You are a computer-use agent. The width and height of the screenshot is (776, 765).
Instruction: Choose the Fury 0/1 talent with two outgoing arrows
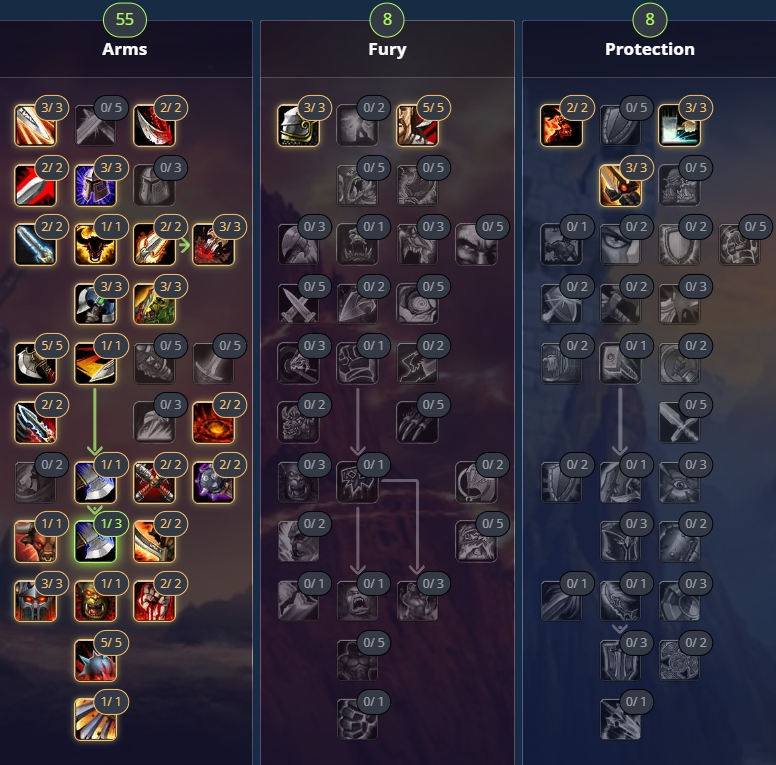click(357, 482)
